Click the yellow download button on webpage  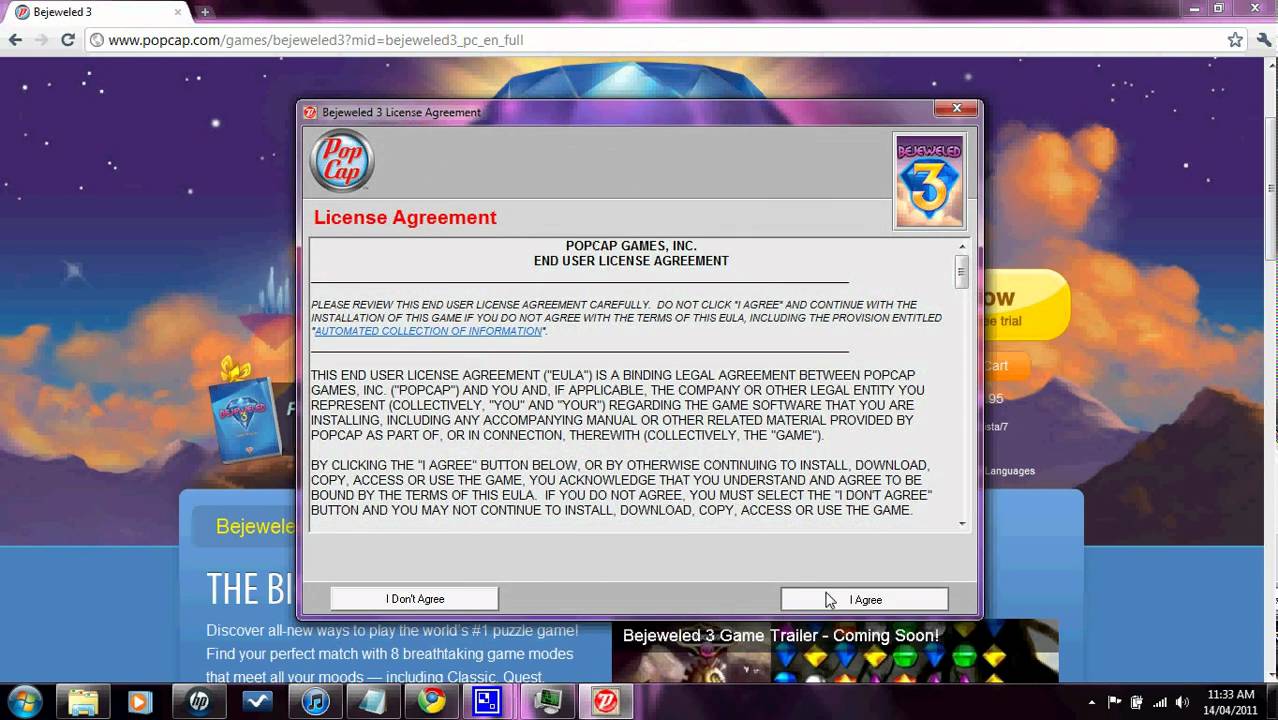[x=1027, y=305]
